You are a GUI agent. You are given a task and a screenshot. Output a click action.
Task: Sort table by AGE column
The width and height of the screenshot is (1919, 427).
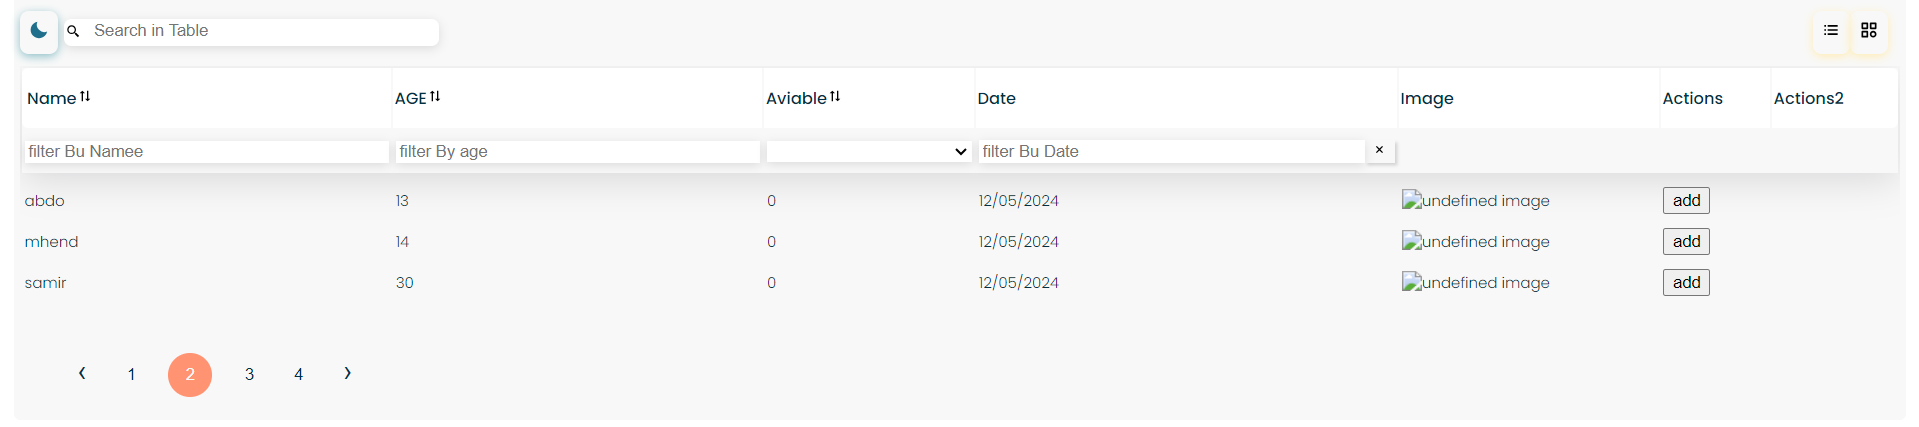pos(435,97)
